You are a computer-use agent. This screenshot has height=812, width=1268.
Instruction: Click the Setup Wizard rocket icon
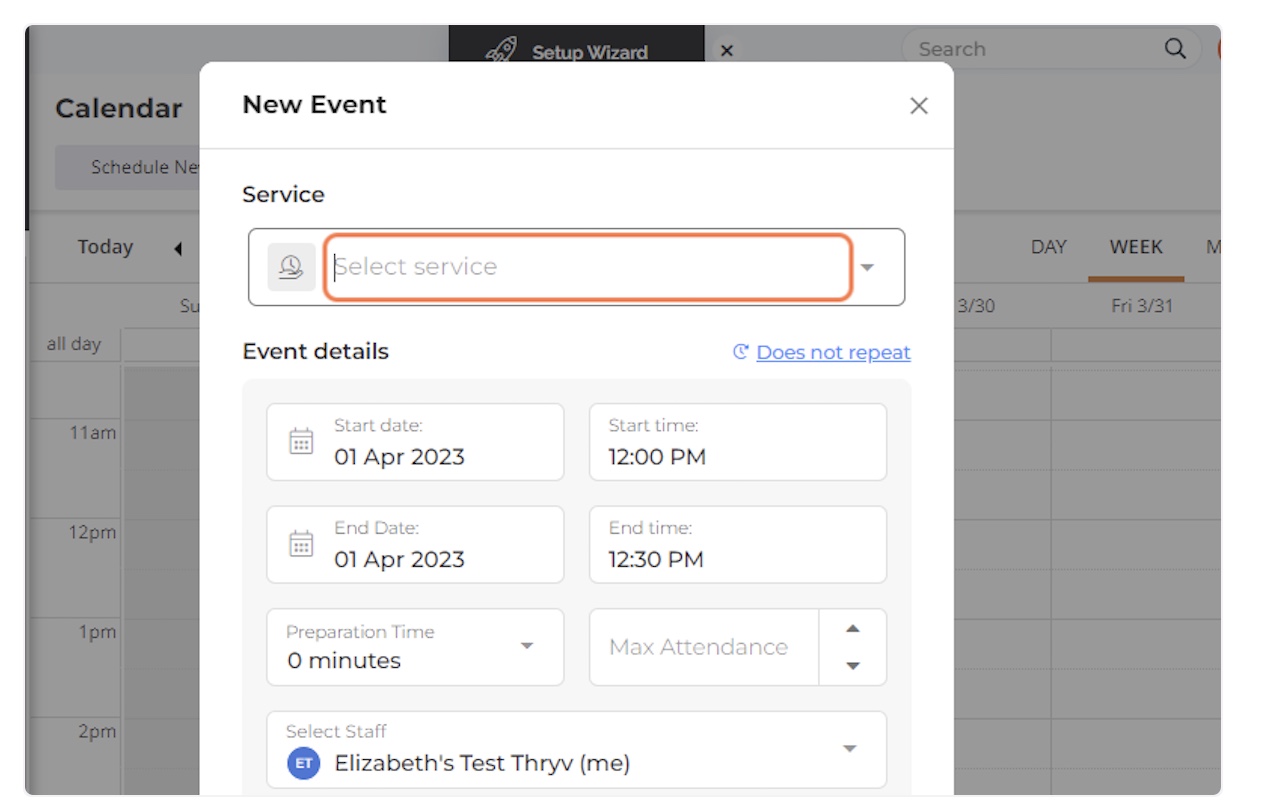click(x=501, y=51)
